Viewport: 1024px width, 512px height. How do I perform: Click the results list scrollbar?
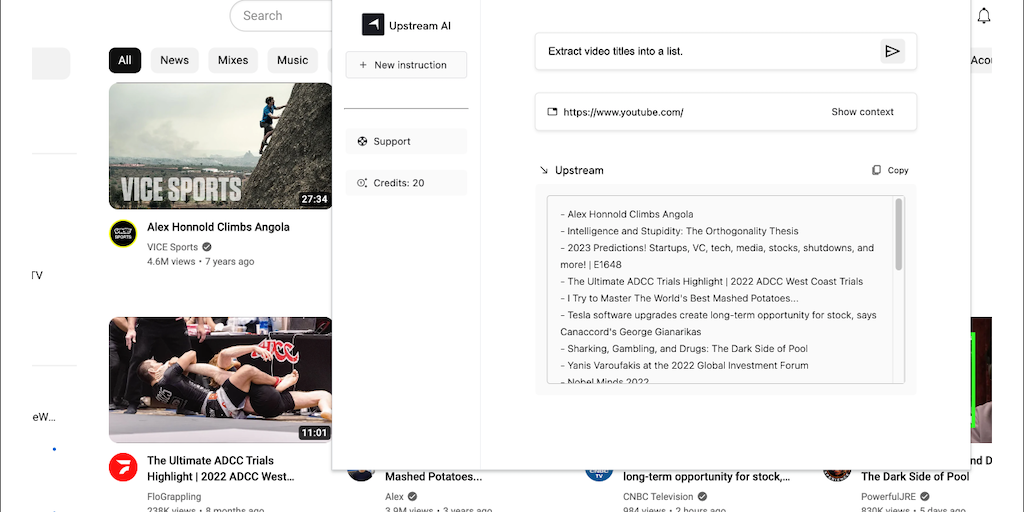click(x=898, y=235)
